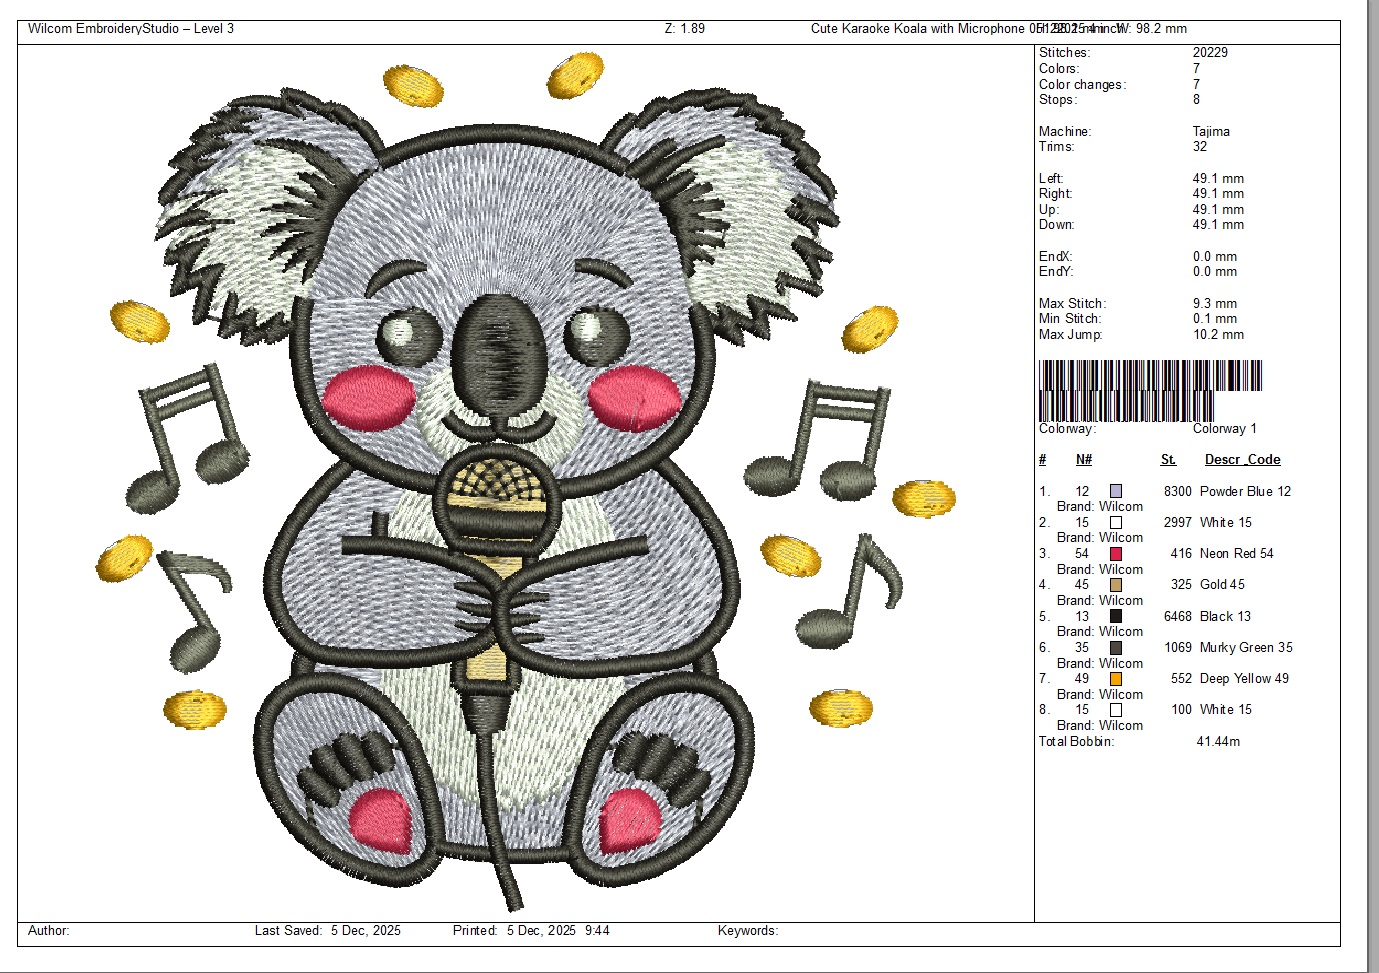Pick the Gold 45 thread swatch

pos(1116,585)
